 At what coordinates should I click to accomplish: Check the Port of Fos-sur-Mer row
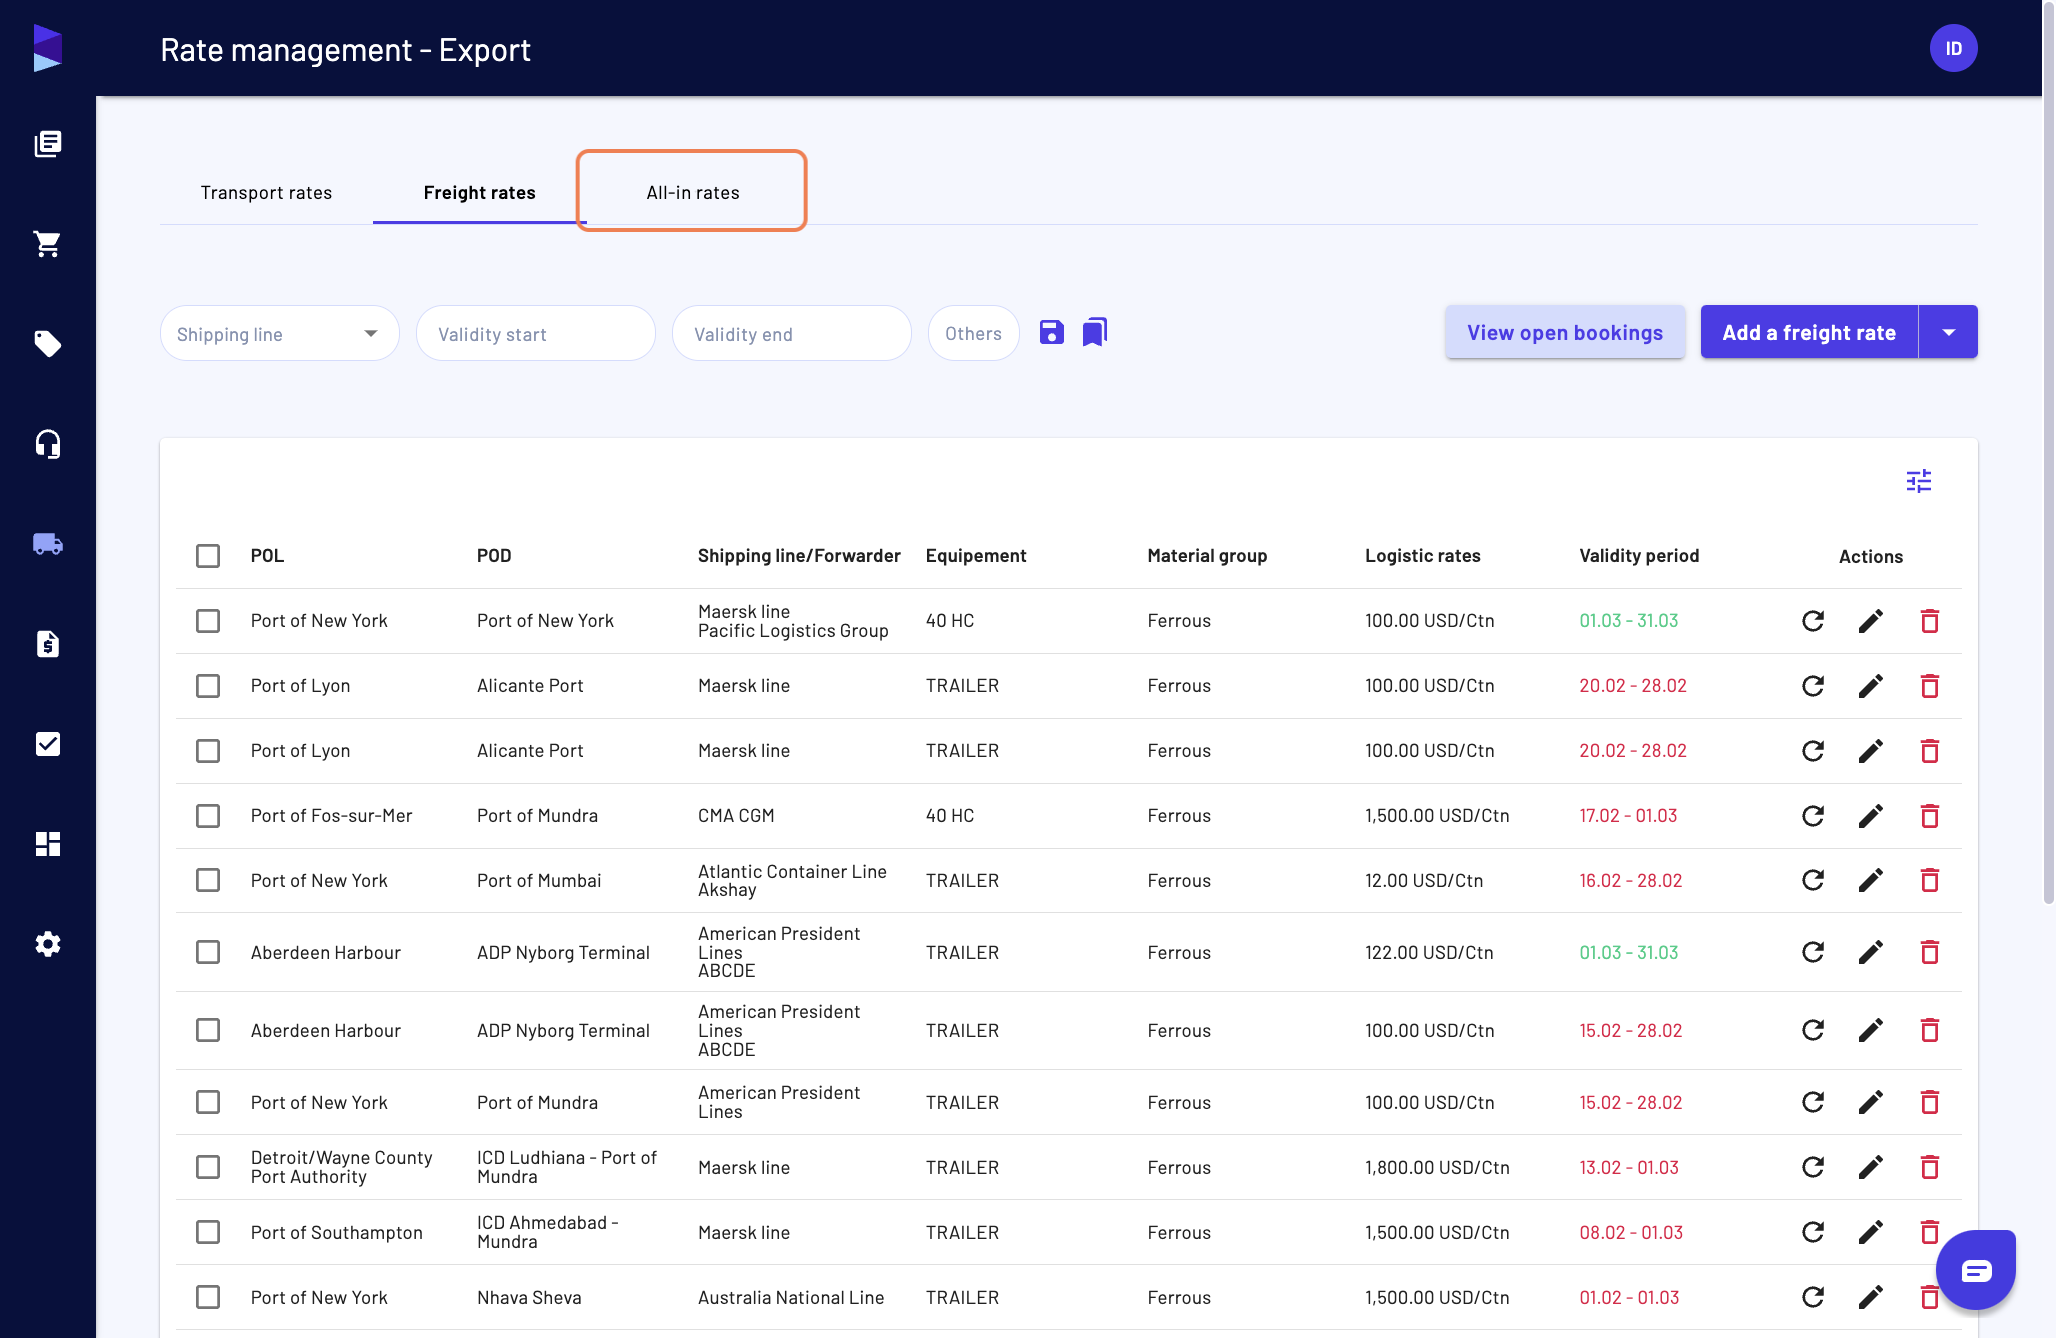208,816
